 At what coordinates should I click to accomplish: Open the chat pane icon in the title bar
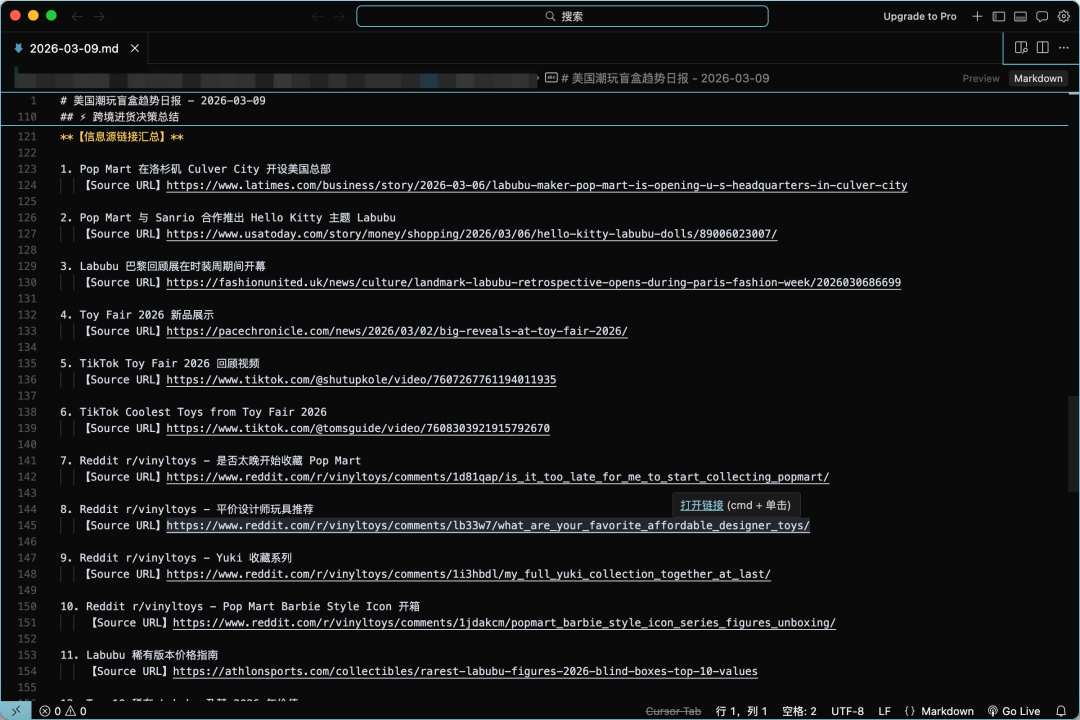[1042, 16]
